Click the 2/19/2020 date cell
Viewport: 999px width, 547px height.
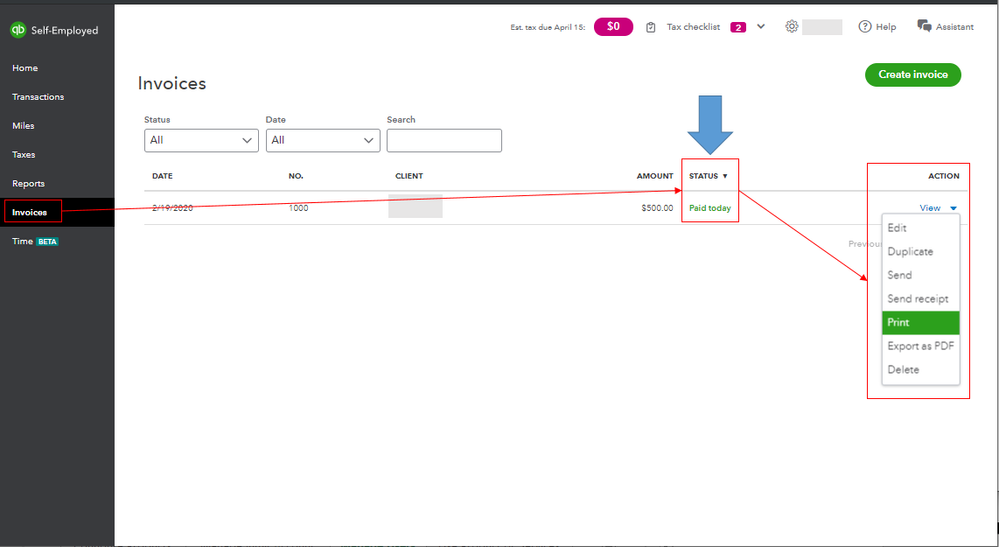[x=172, y=208]
